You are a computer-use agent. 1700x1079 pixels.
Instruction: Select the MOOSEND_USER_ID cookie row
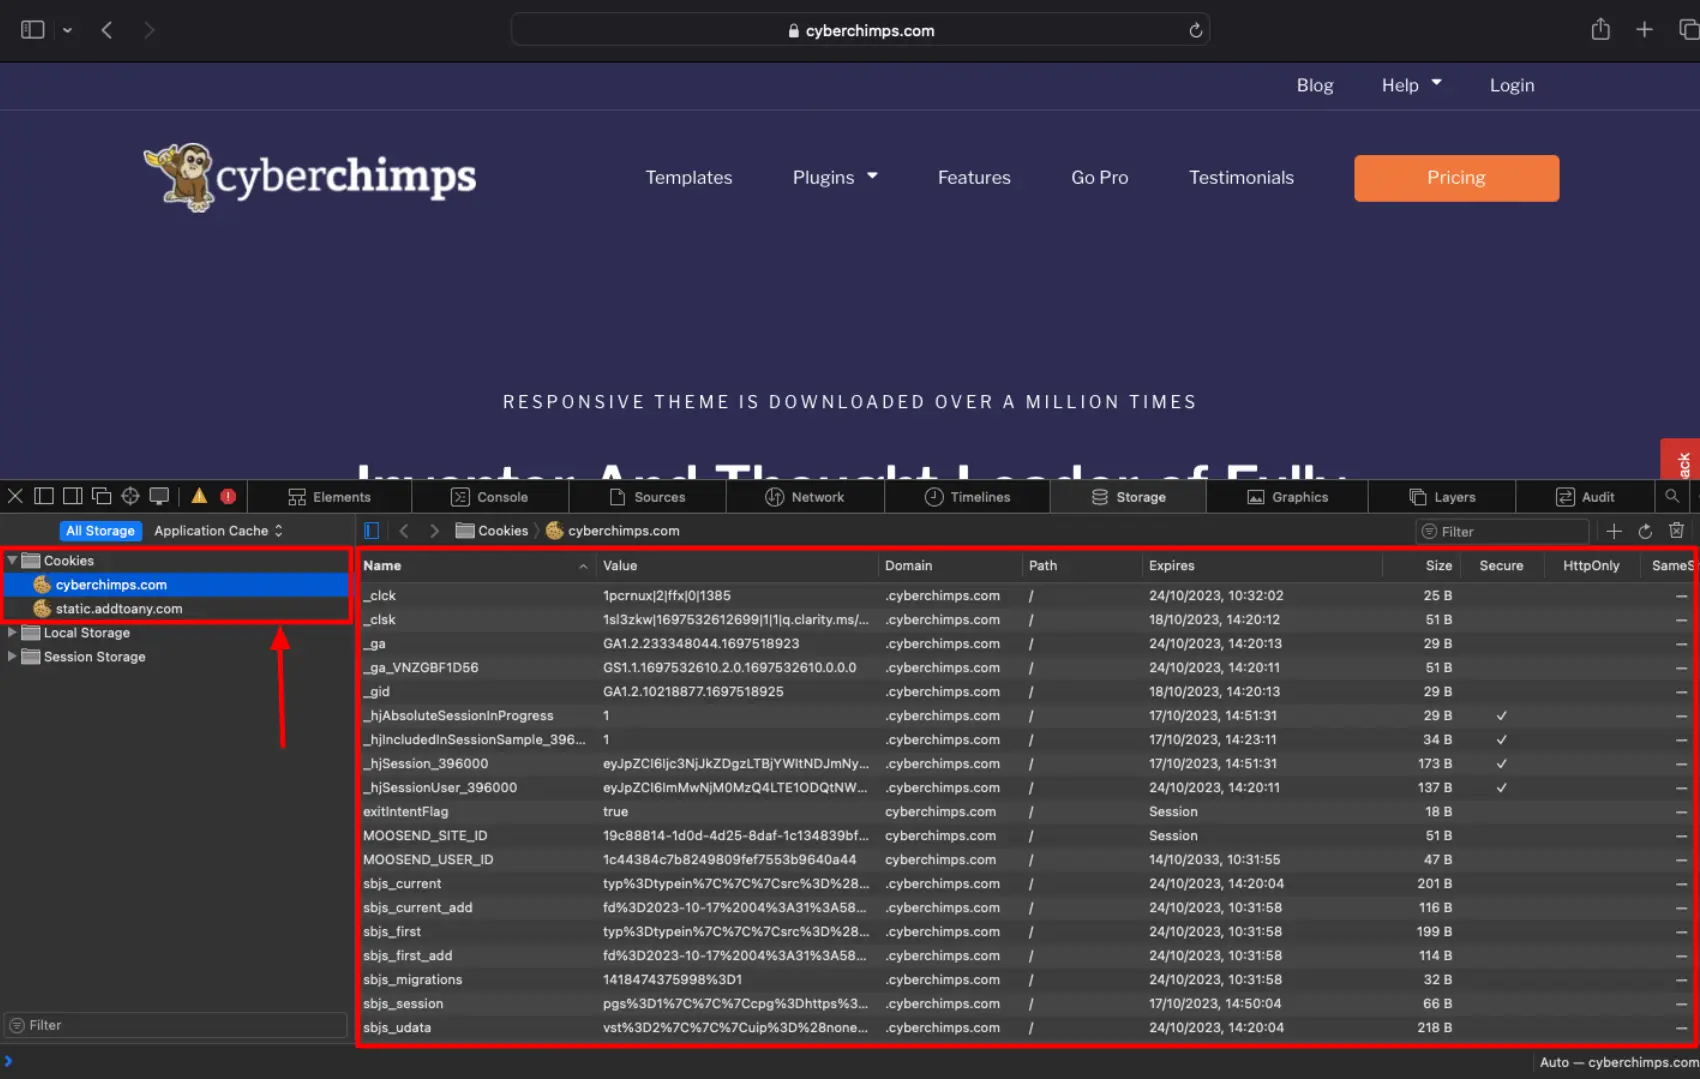click(x=1026, y=860)
